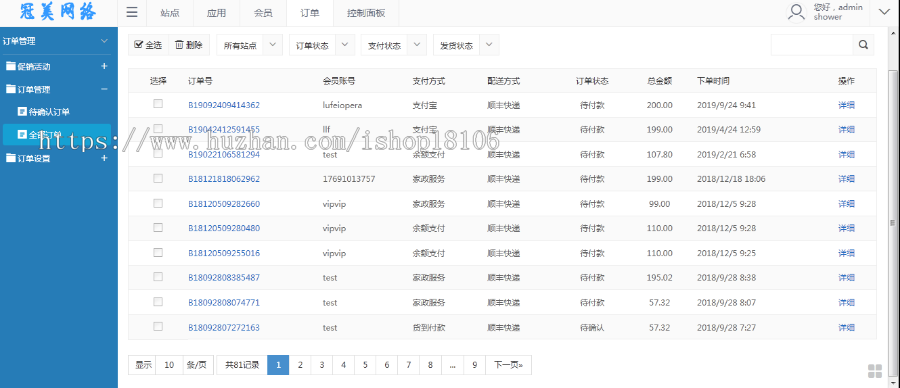Click 详细 for order B19092409414362
This screenshot has width=900, height=388.
click(x=846, y=105)
